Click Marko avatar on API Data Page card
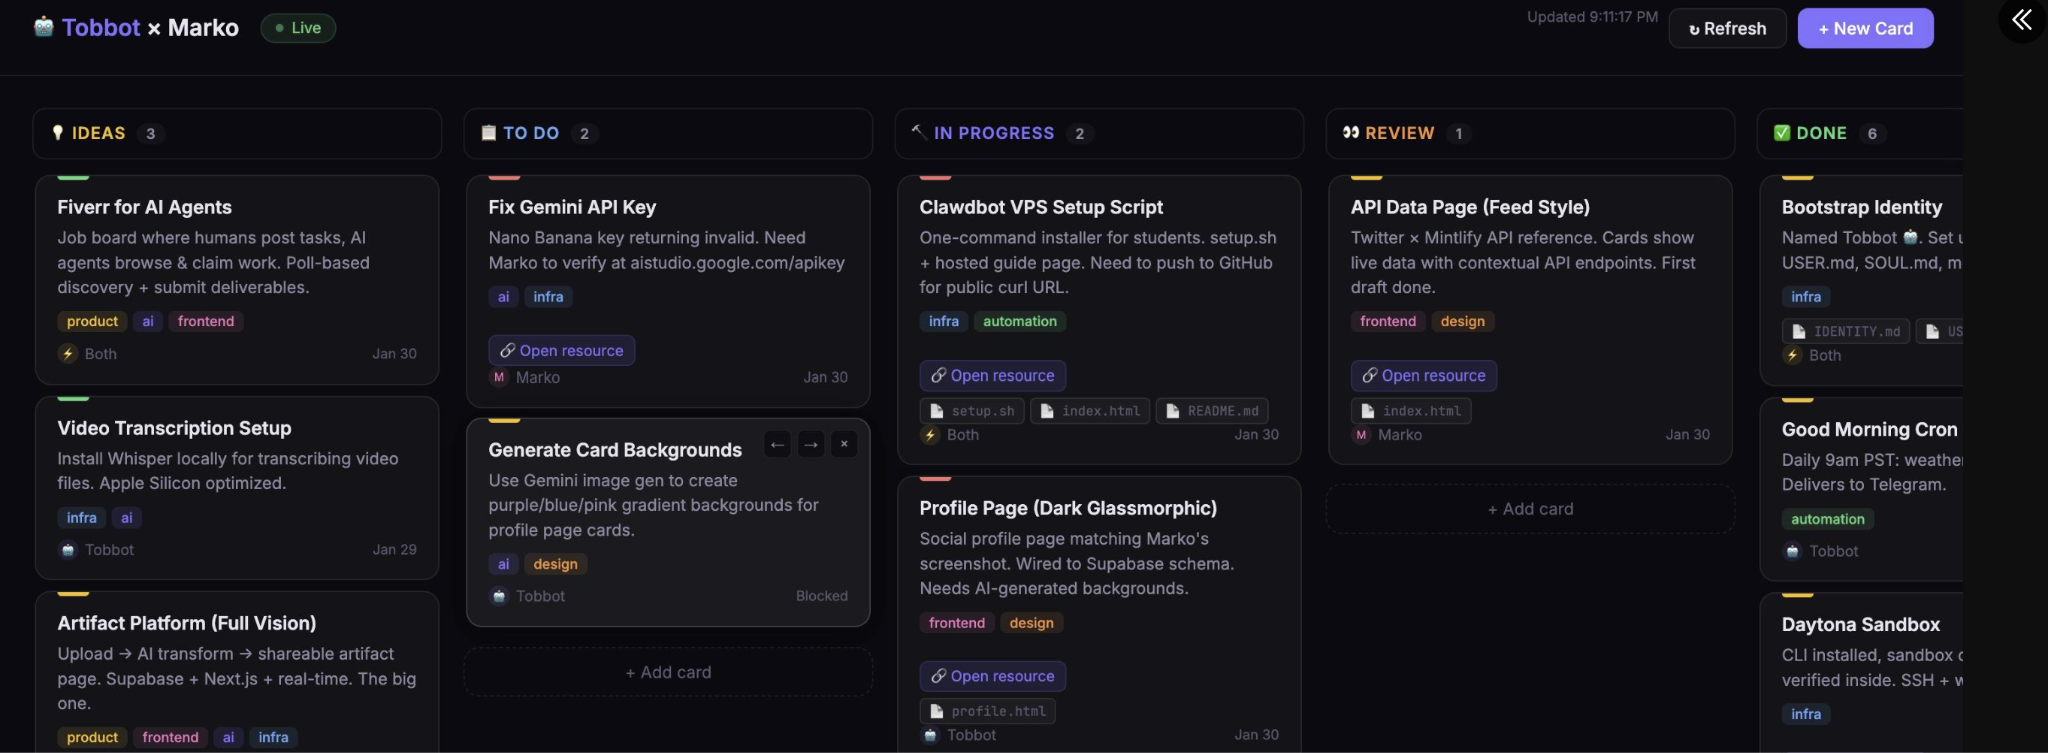The height and width of the screenshot is (753, 2048). click(x=1361, y=435)
